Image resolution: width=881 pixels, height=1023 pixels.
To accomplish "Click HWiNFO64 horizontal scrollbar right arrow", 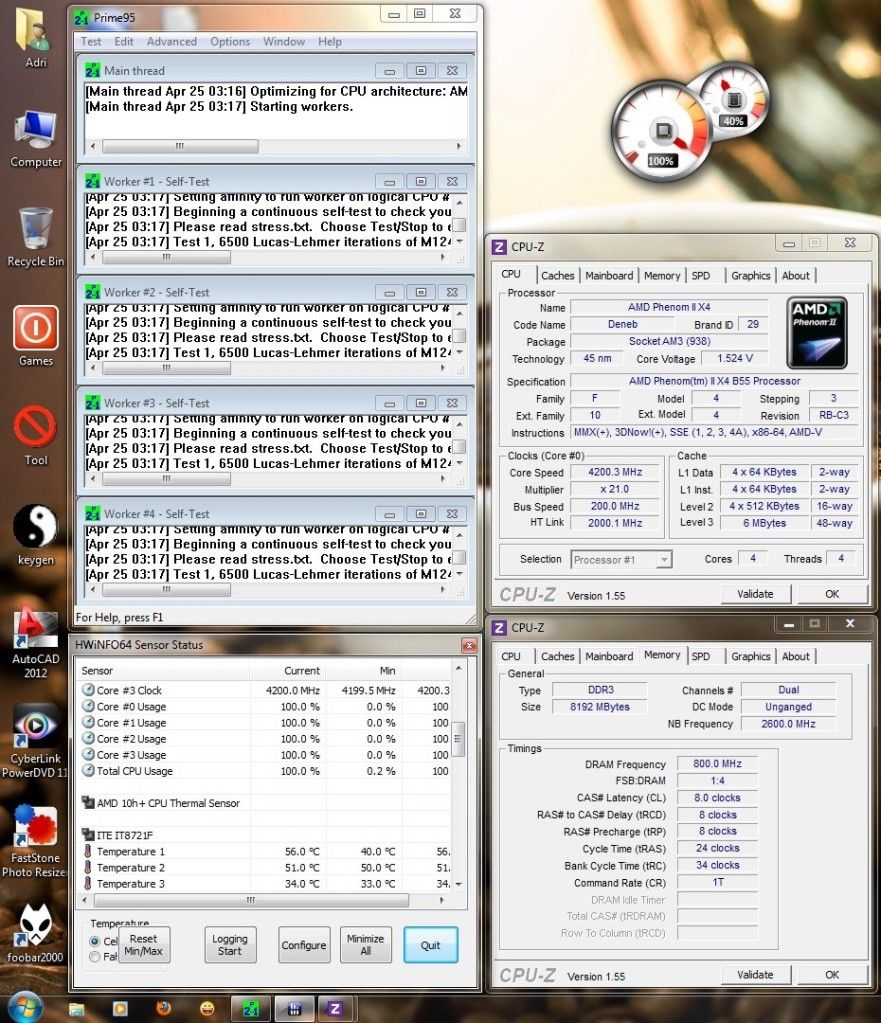I will tap(442, 900).
